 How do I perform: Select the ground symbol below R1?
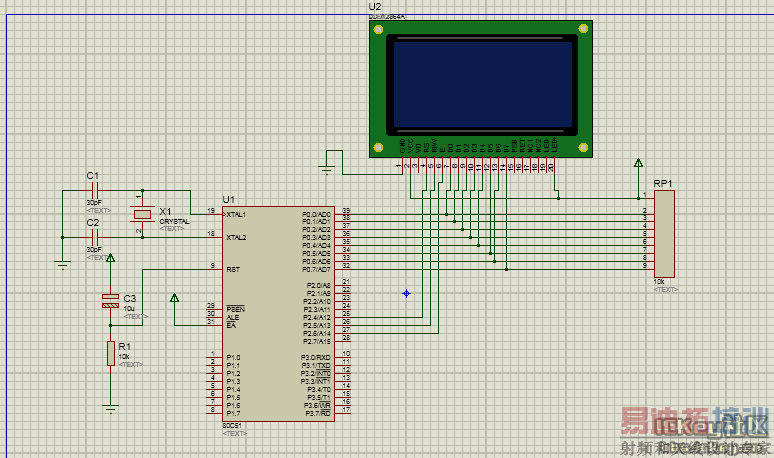[x=110, y=408]
